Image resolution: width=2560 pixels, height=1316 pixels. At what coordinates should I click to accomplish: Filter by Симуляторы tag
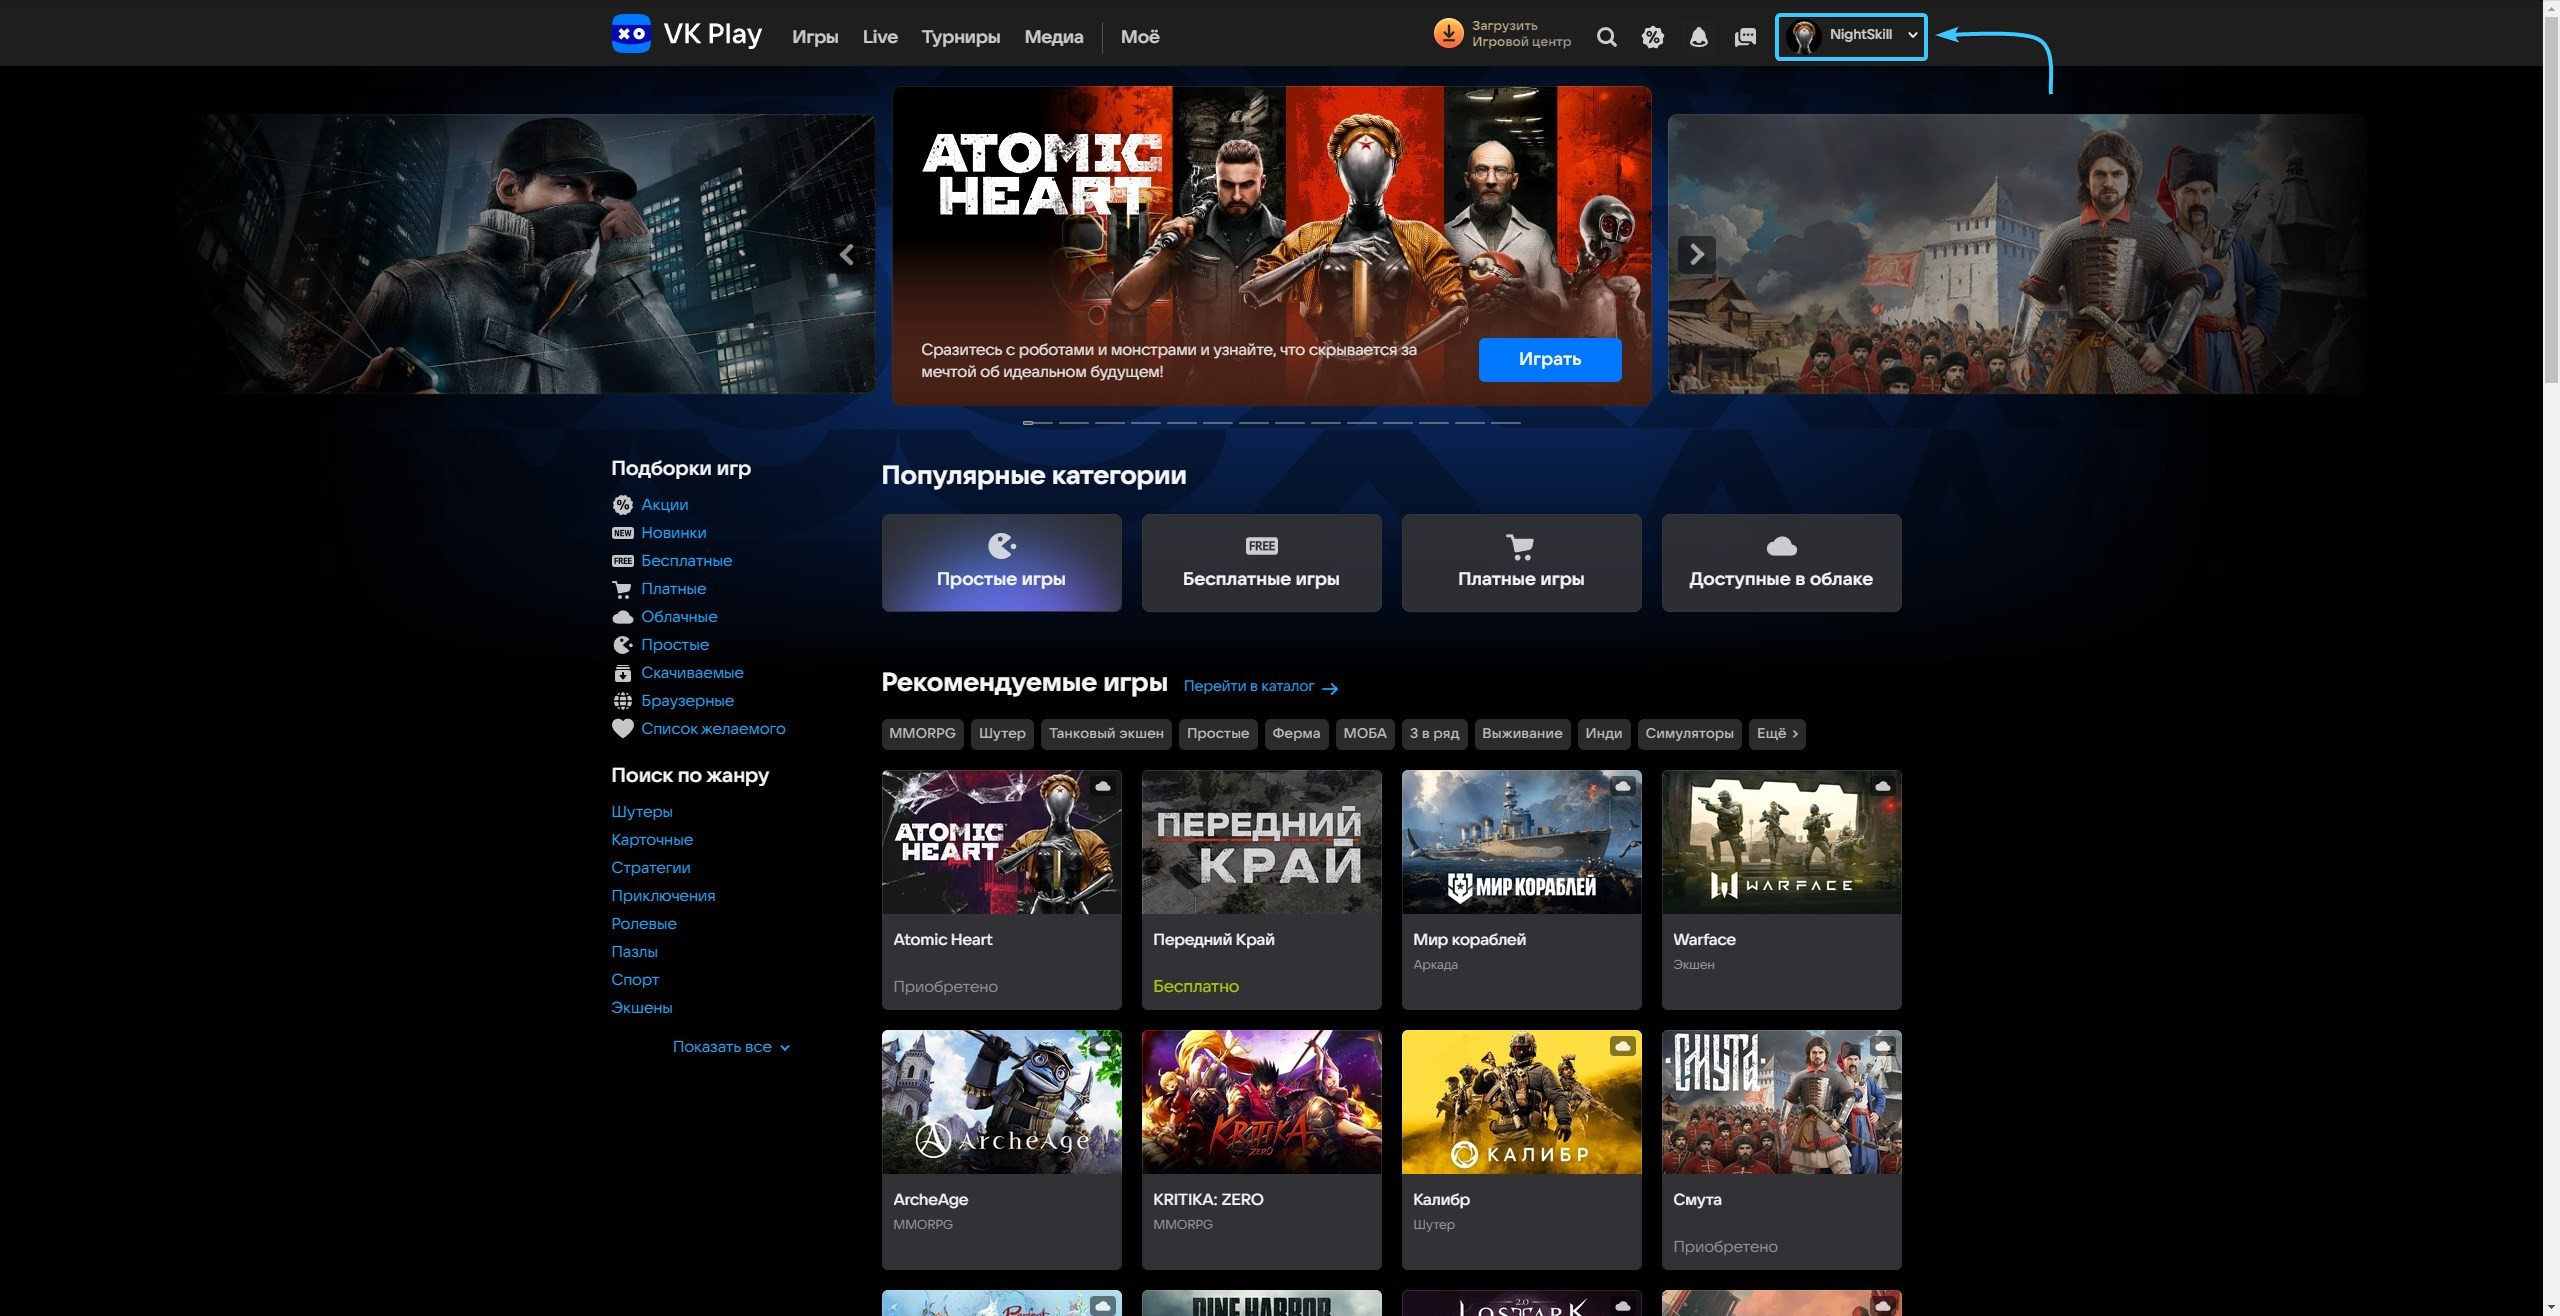click(1689, 734)
